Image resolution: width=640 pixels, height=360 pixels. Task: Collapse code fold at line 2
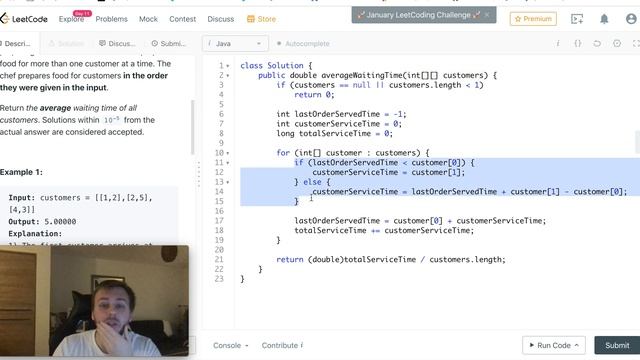coord(228,76)
